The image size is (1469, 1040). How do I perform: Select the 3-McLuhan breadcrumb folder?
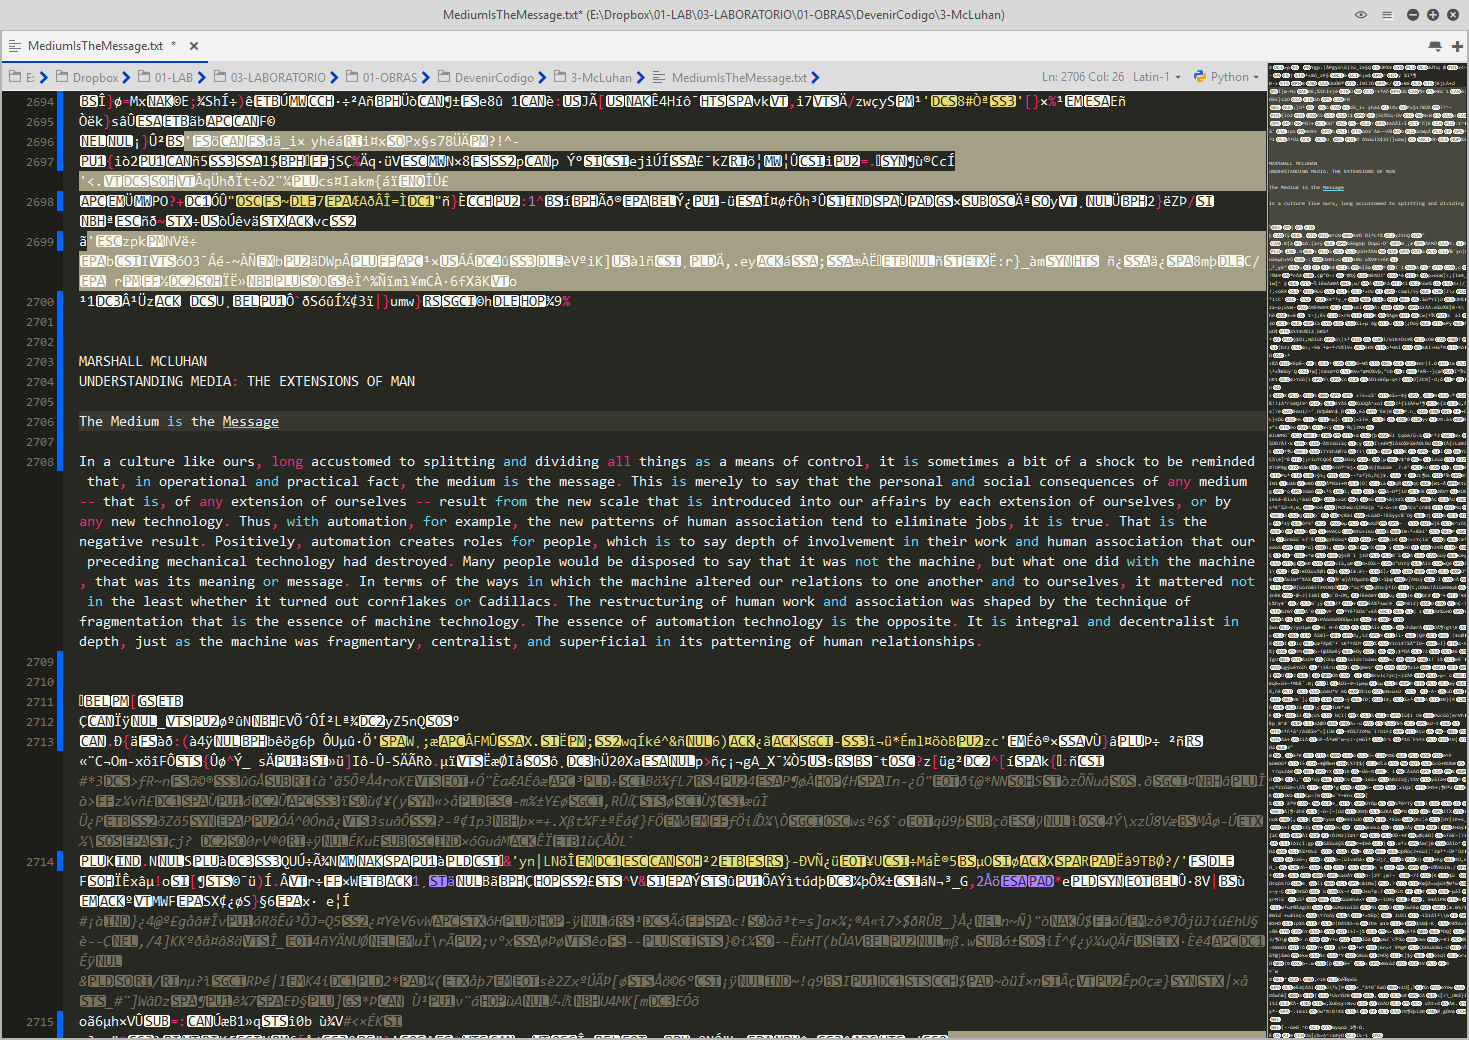(x=601, y=77)
